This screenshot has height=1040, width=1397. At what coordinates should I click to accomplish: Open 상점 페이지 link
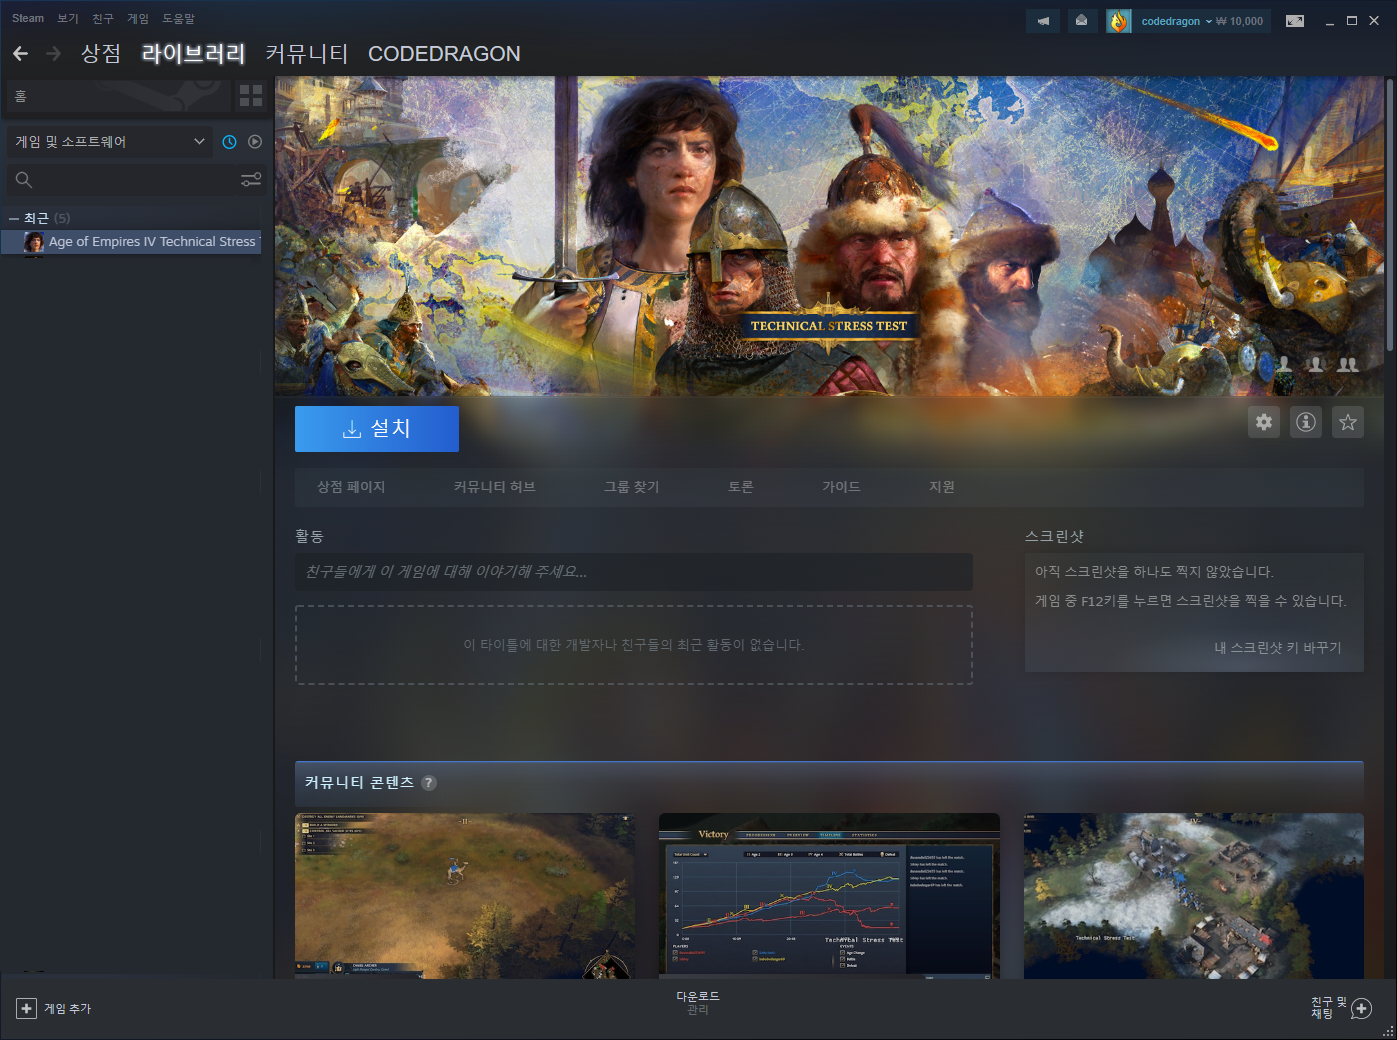click(x=351, y=487)
